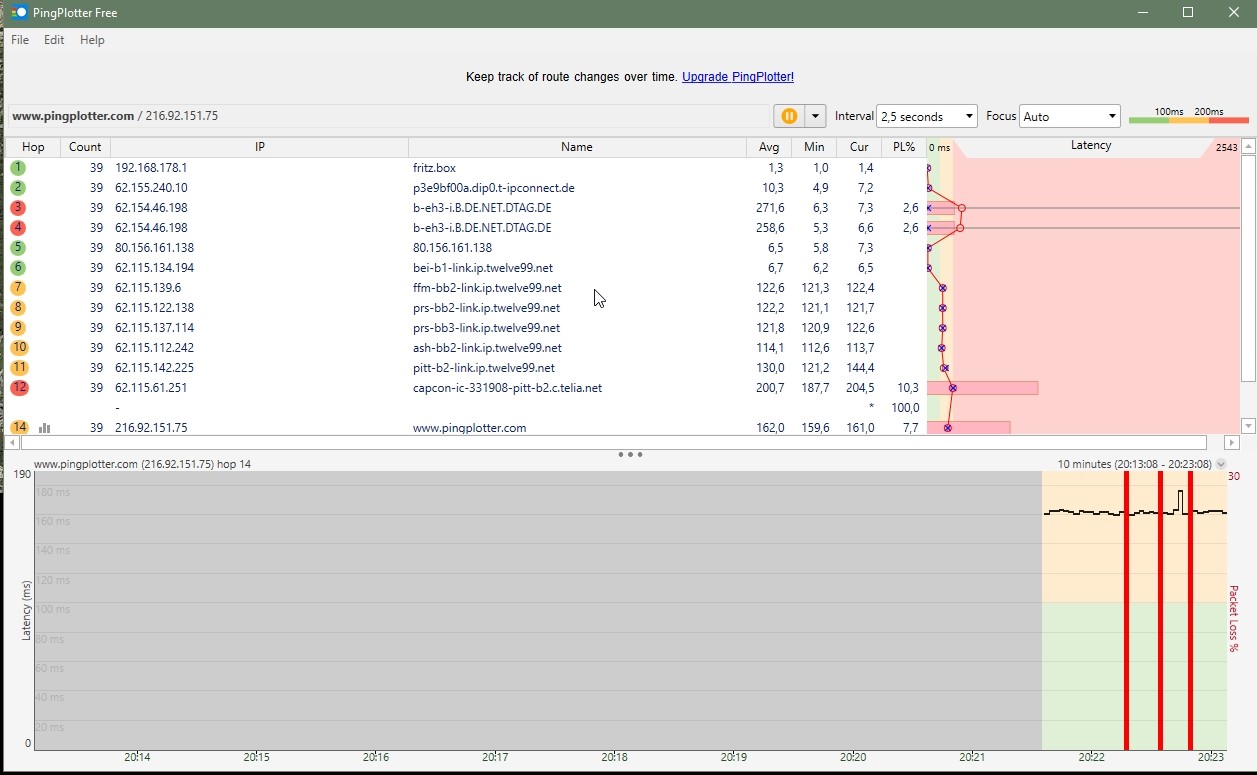Select bei-b1-link.ip.twelve99.net hop name
This screenshot has height=775, width=1257.
click(483, 268)
